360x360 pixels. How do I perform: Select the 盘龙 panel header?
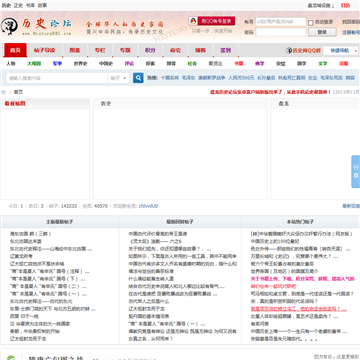[x=284, y=104]
